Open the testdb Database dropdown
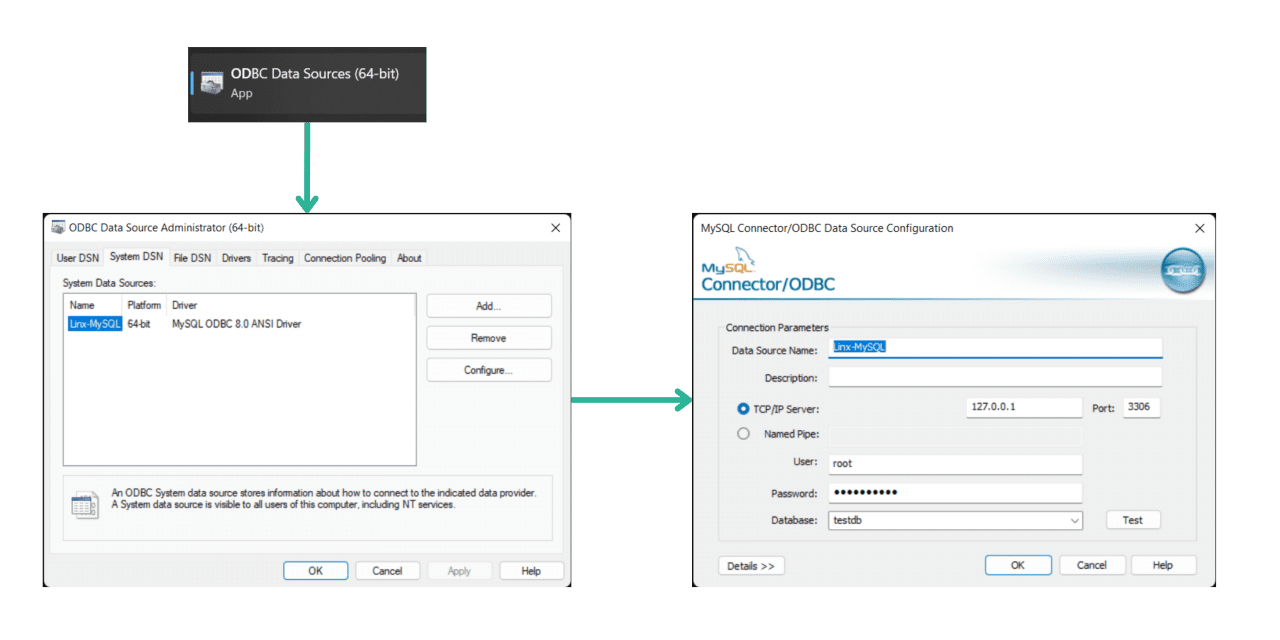This screenshot has width=1280, height=640. (1075, 520)
